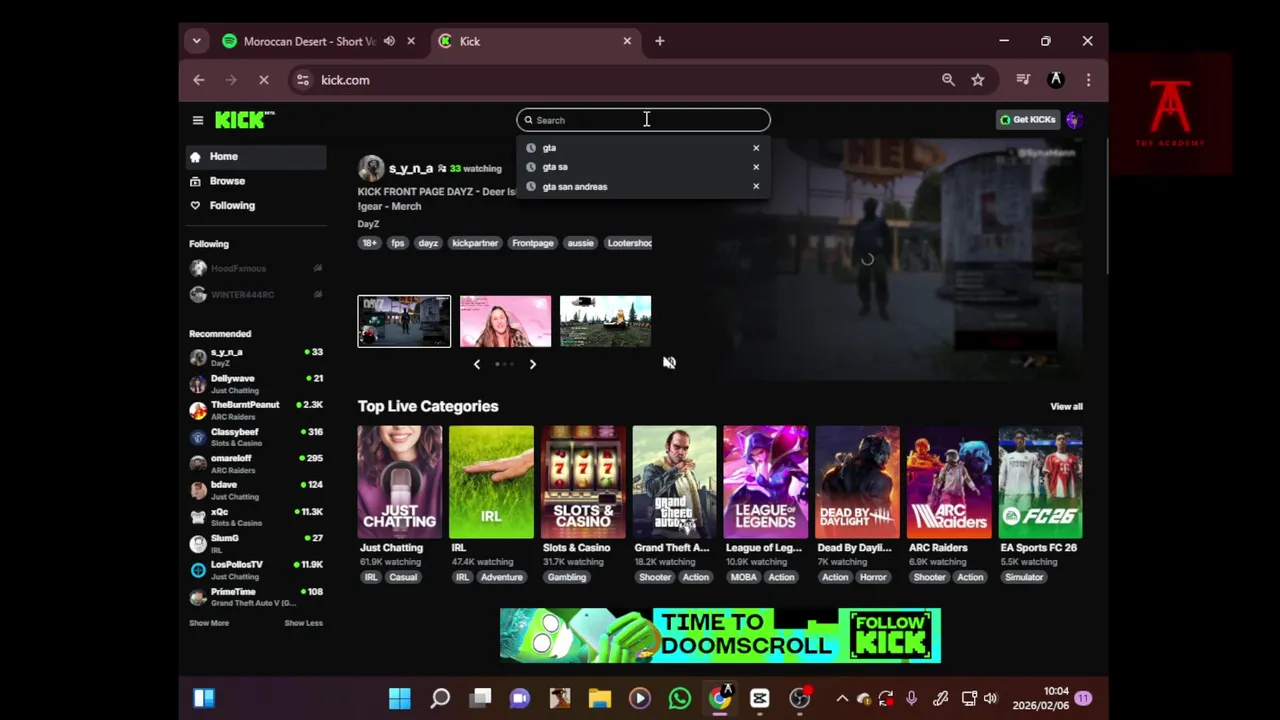Select the pink-background stream thumbnail
This screenshot has width=1280, height=720.
pos(505,321)
